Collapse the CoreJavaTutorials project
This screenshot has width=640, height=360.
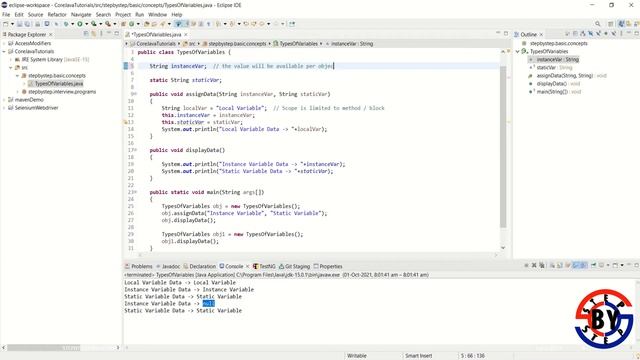coord(4,51)
